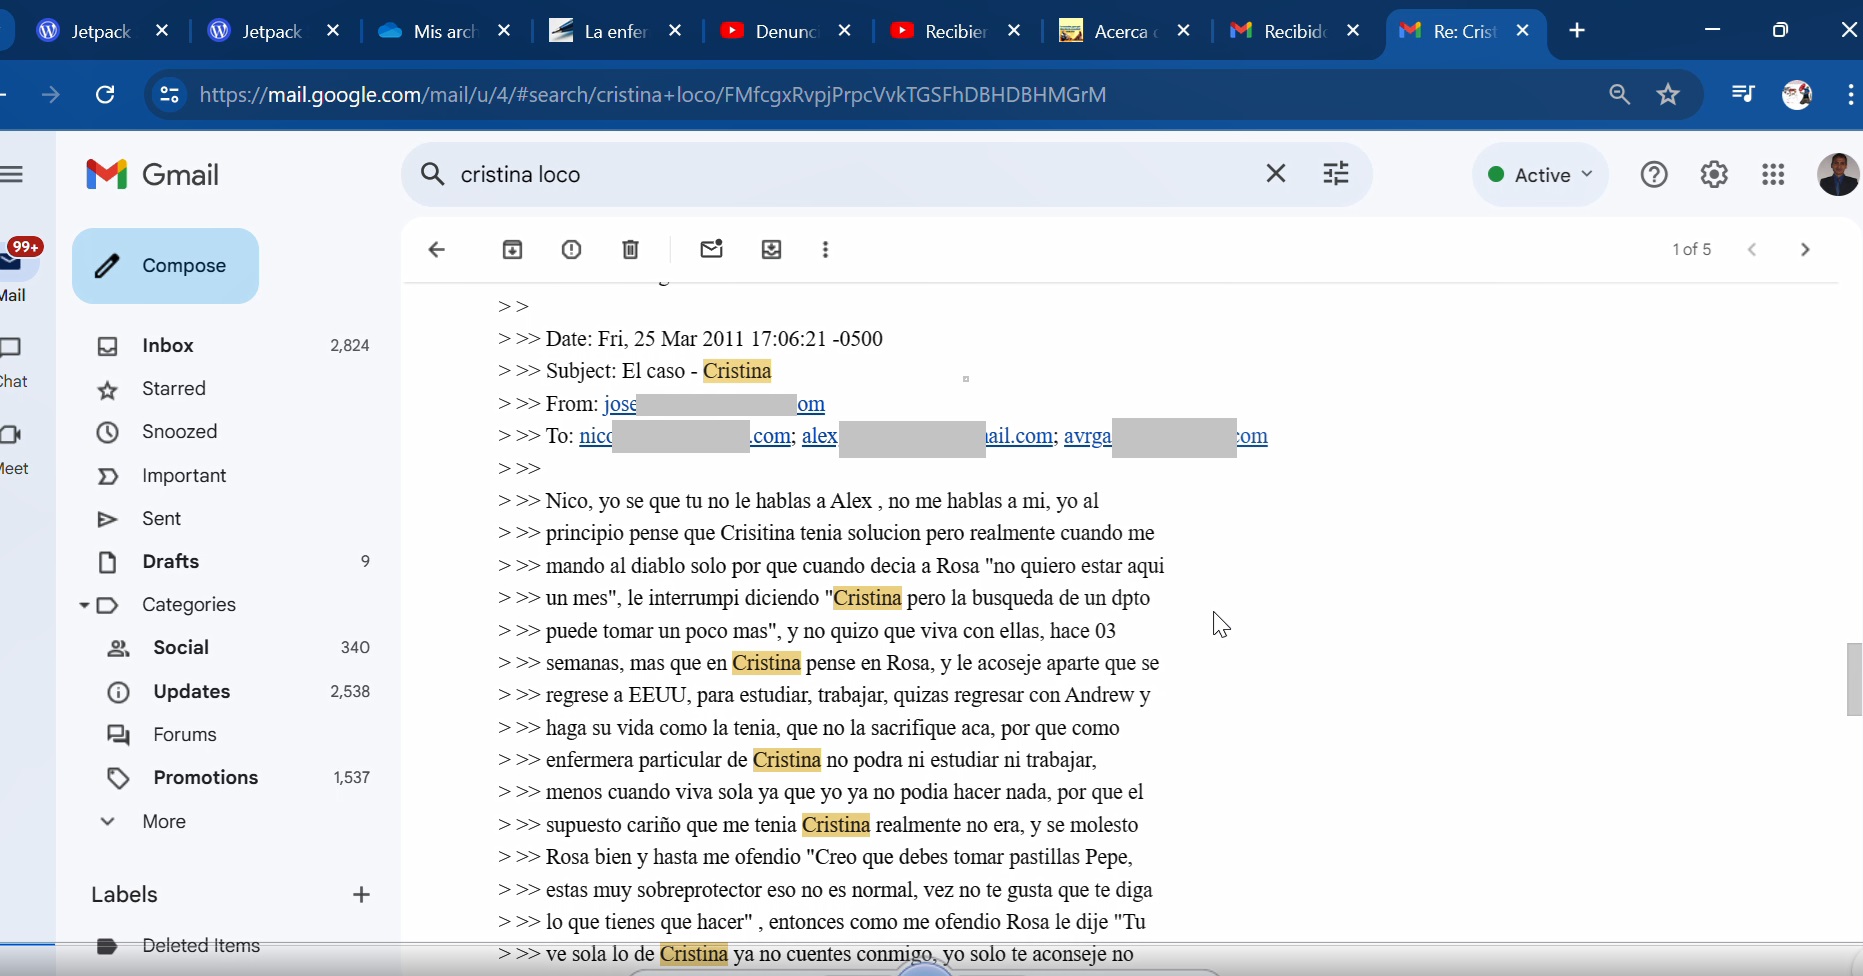Mark the email as unread

[x=711, y=250]
